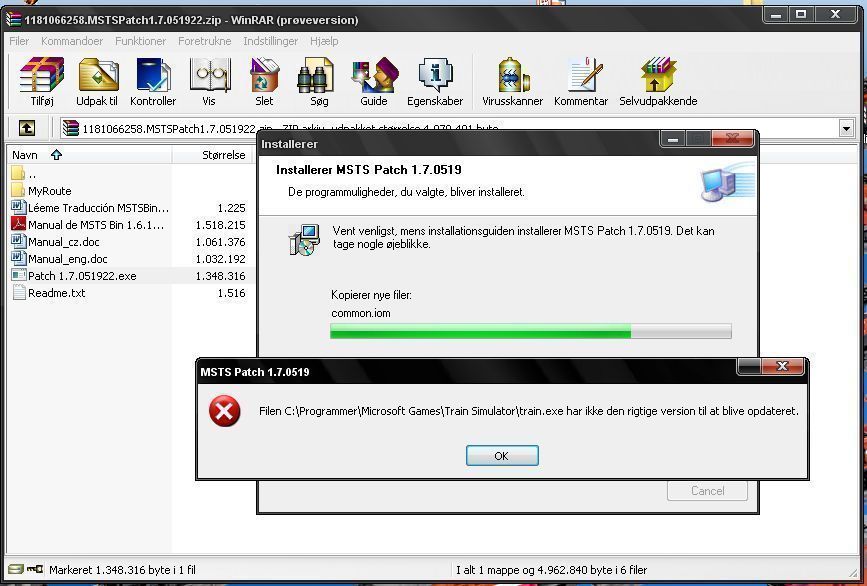The image size is (867, 586).
Task: Click the Word icon of Manual_cz.doc
Action: 19,242
